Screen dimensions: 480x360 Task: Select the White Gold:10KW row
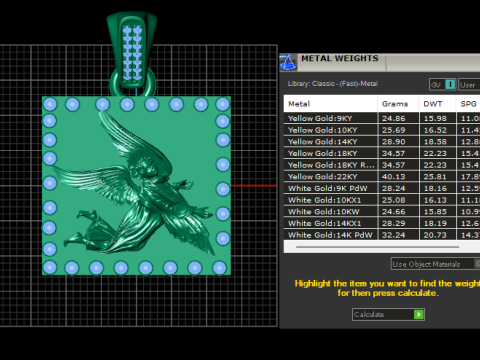(382, 212)
